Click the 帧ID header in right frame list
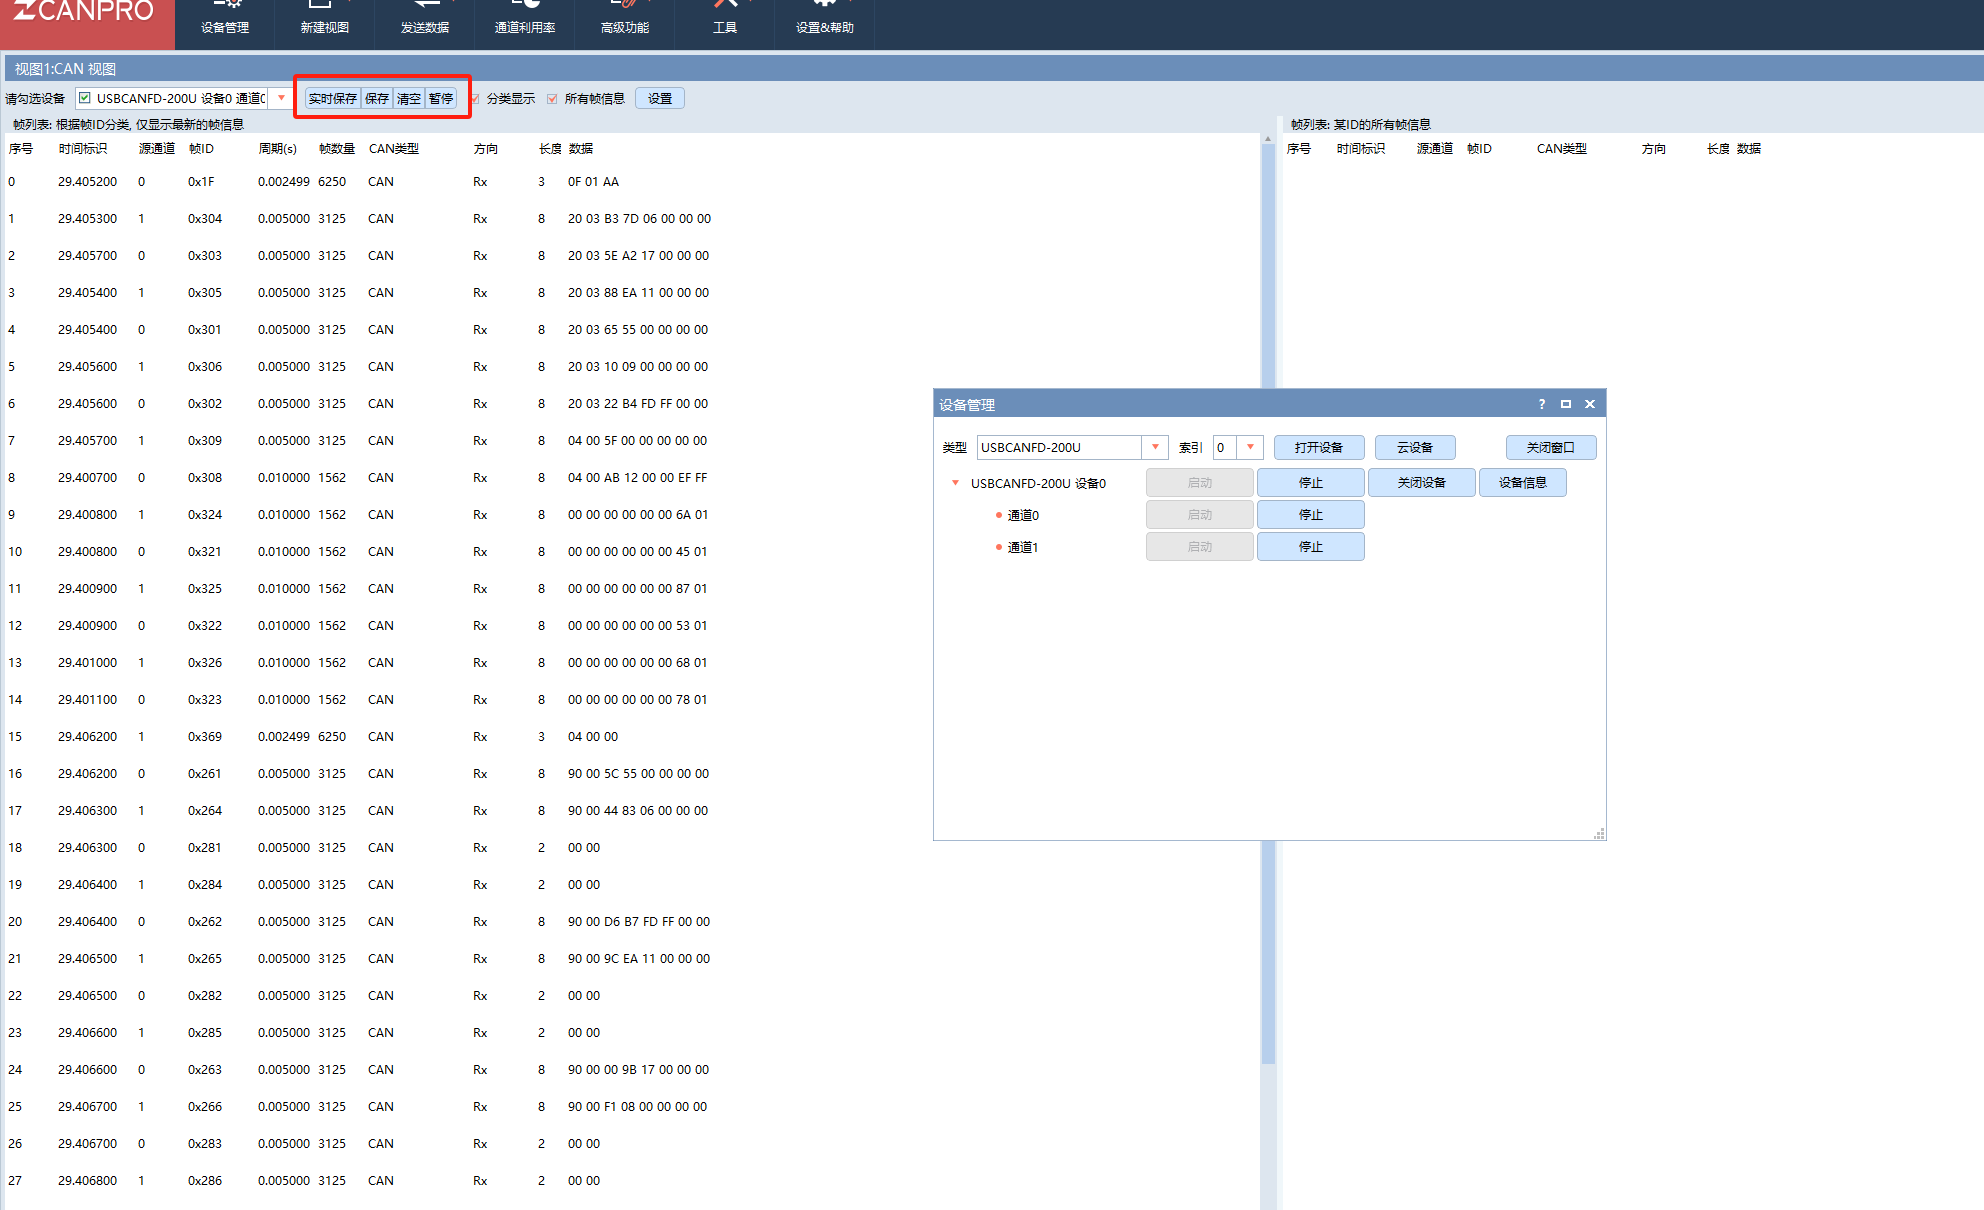The width and height of the screenshot is (1984, 1210). point(1479,148)
